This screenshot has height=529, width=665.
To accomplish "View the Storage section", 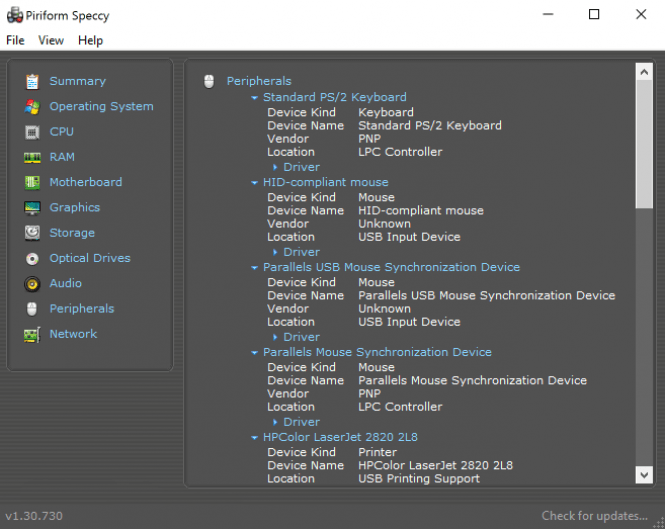I will (72, 233).
